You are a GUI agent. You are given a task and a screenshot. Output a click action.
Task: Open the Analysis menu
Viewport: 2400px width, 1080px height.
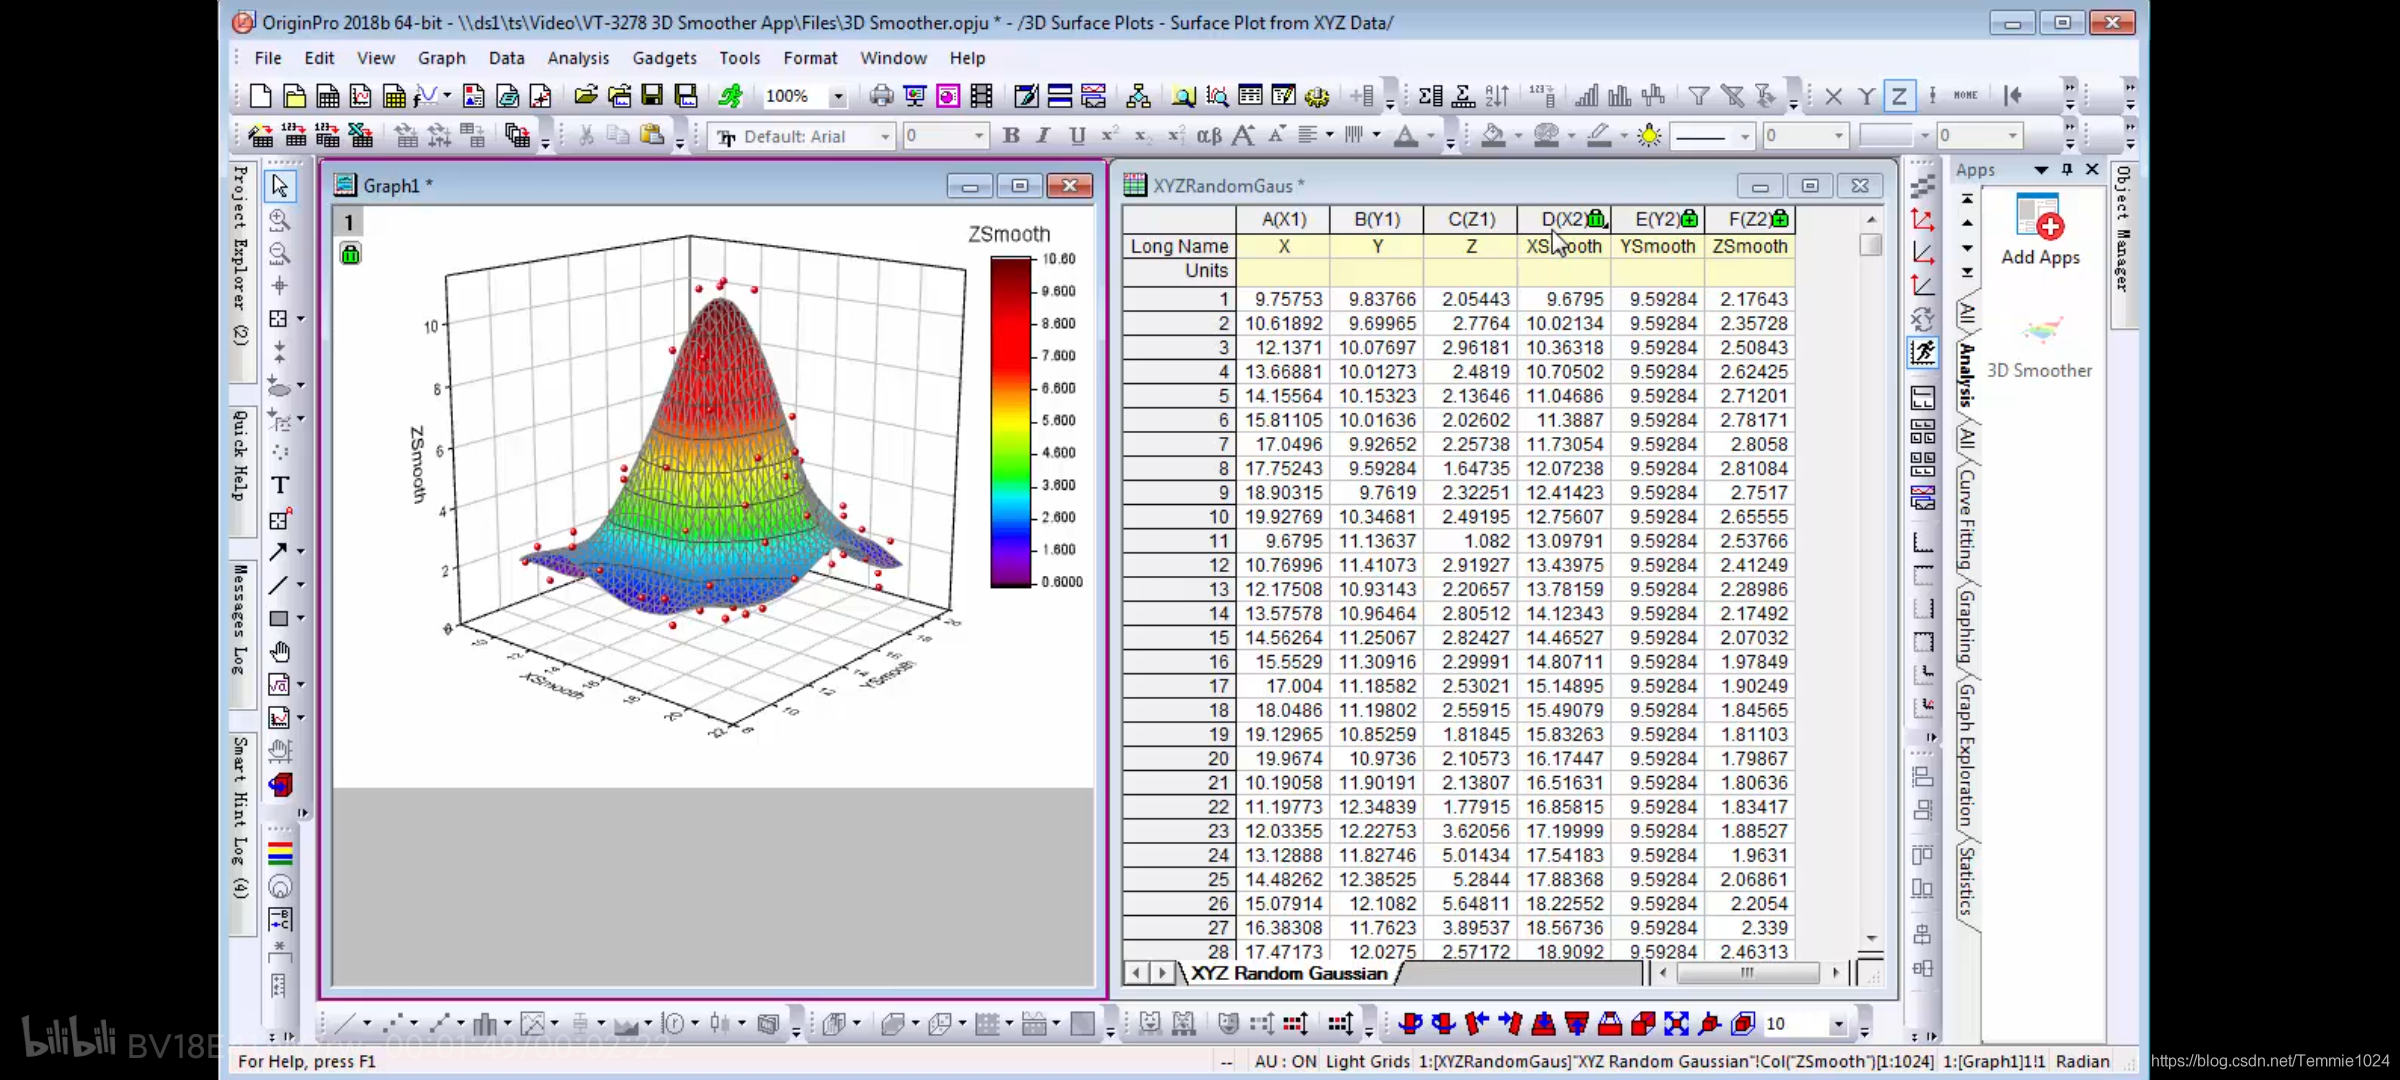579,57
